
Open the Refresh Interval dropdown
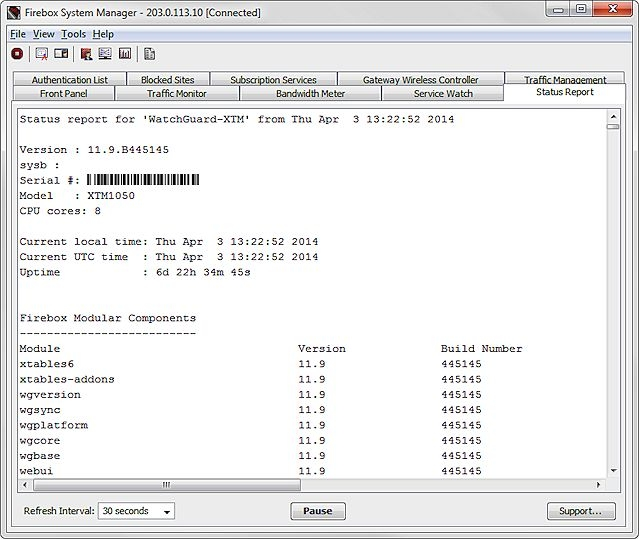click(x=136, y=511)
